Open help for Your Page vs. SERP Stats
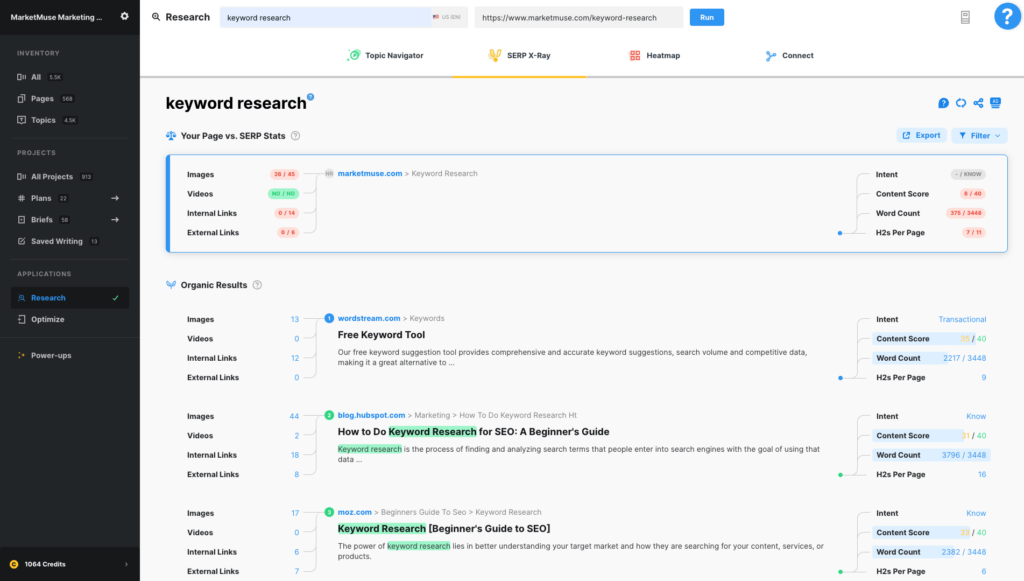The height and width of the screenshot is (581, 1024). [295, 136]
